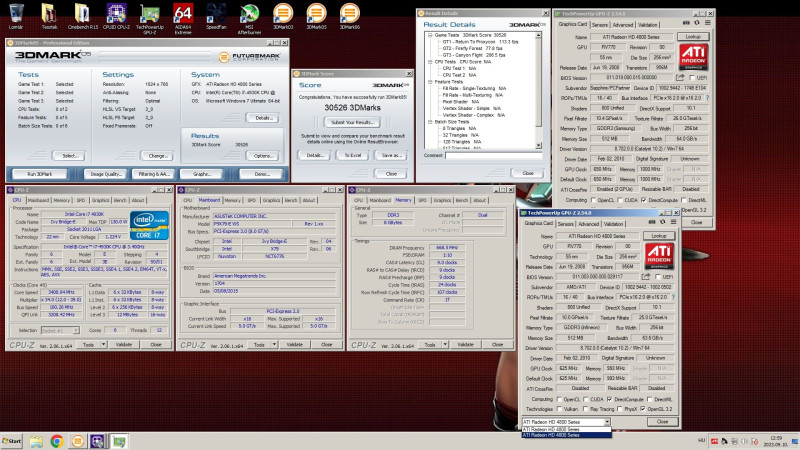Select the highlighted second ATI Radeon HD 4800 entry

click(x=566, y=435)
